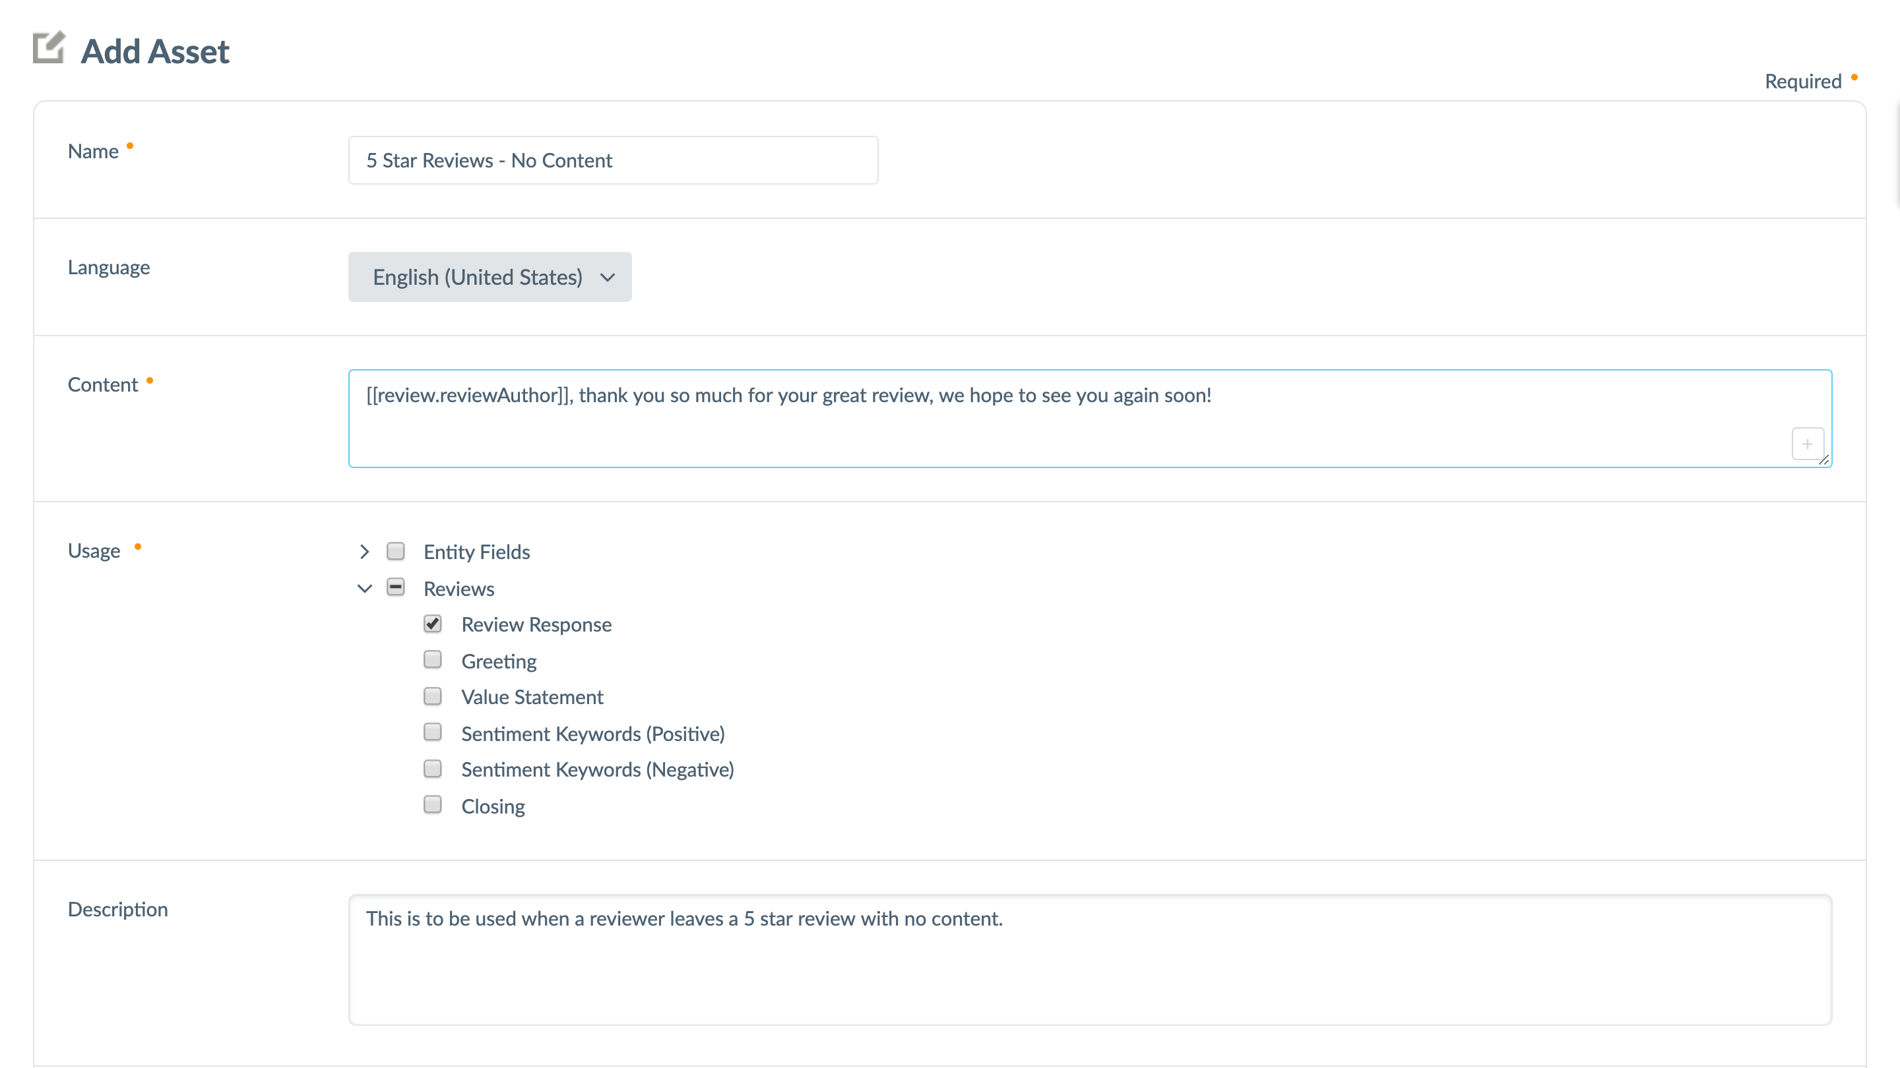Collapse the Reviews tree node

pyautogui.click(x=364, y=588)
